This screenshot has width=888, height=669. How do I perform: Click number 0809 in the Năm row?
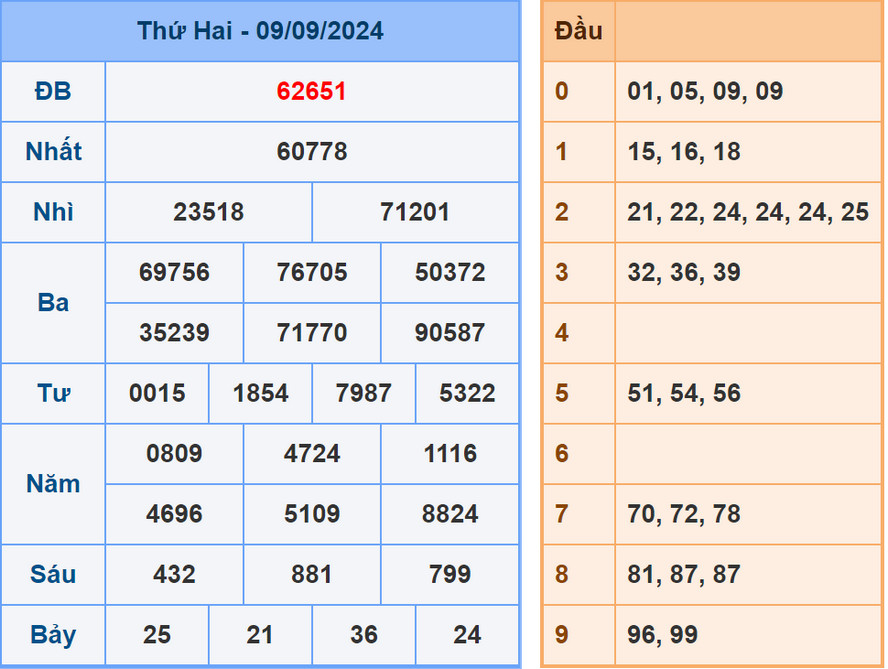[x=174, y=453]
